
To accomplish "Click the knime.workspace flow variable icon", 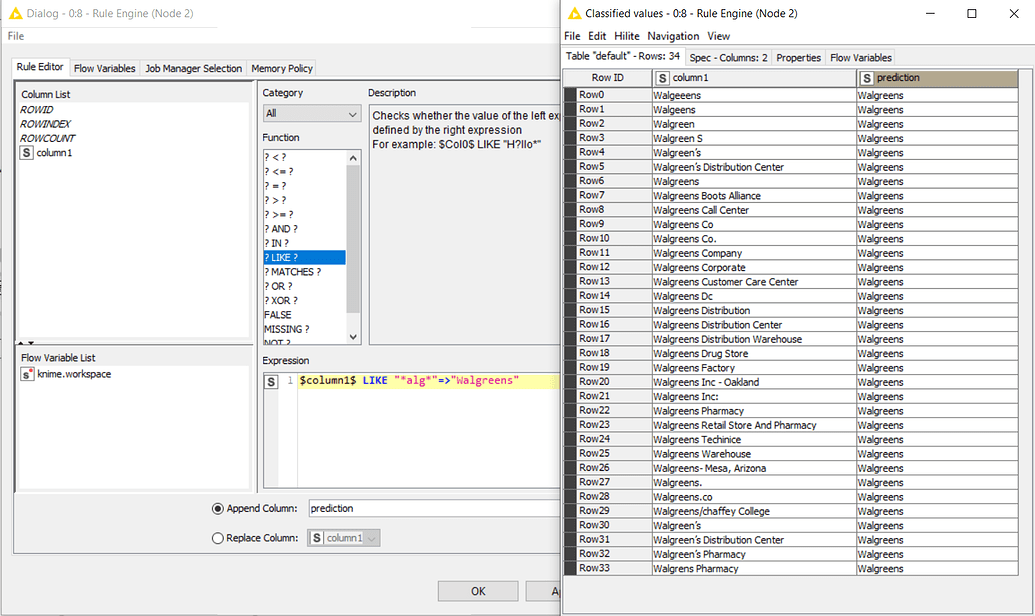I will [x=27, y=375].
